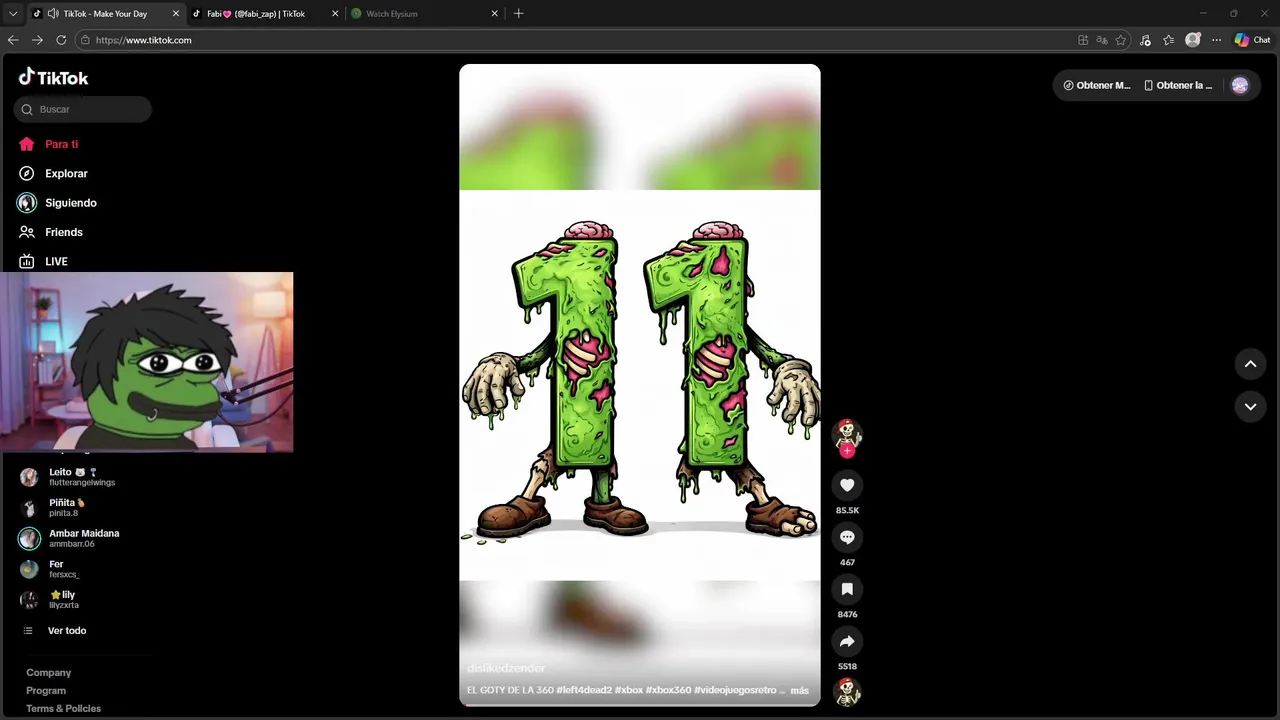Add this page to favorites
1280x720 pixels.
(x=1121, y=40)
